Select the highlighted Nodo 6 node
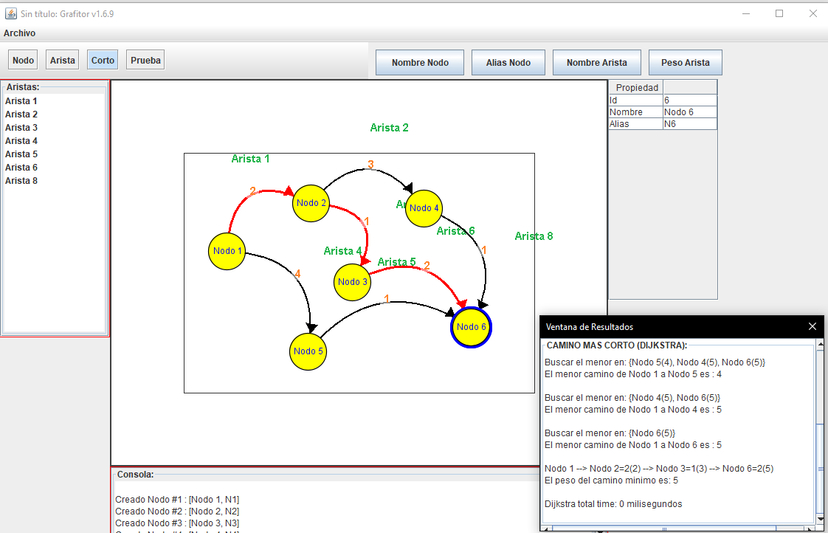The image size is (828, 533). tap(471, 327)
